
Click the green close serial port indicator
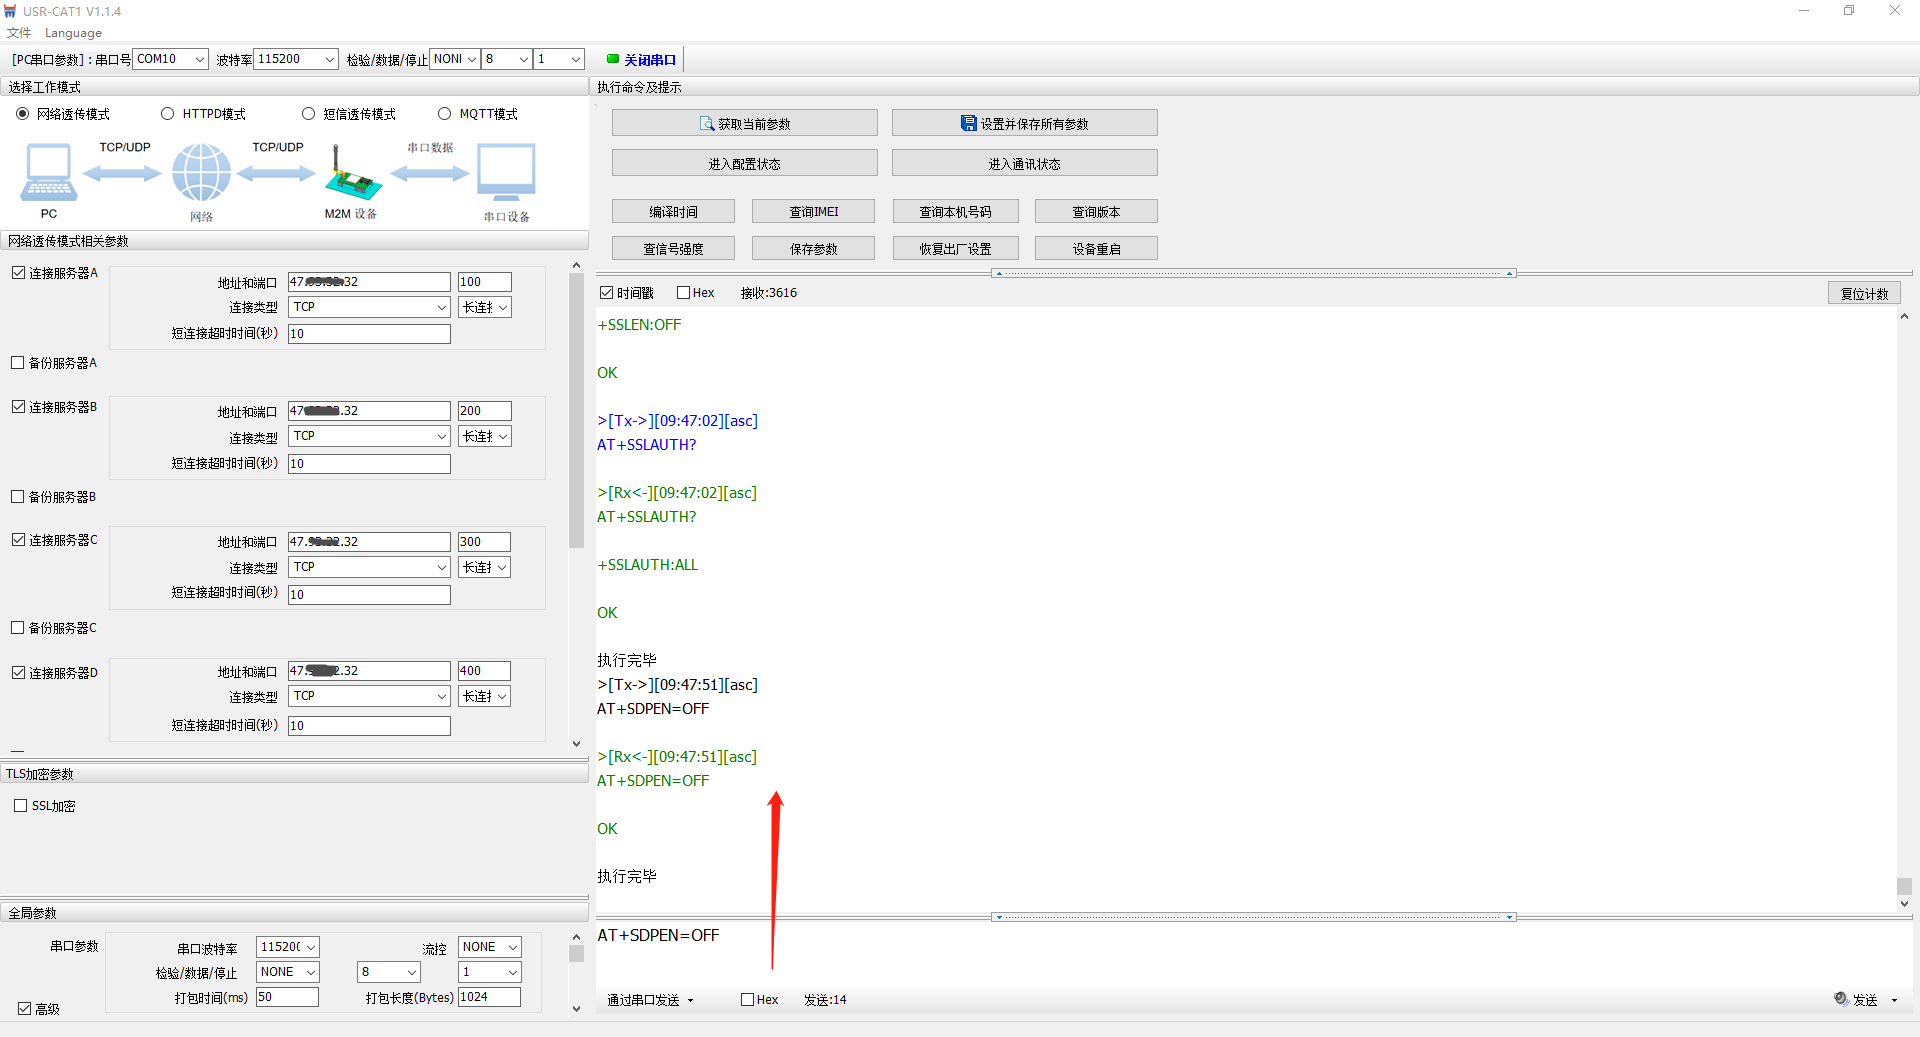[x=613, y=59]
